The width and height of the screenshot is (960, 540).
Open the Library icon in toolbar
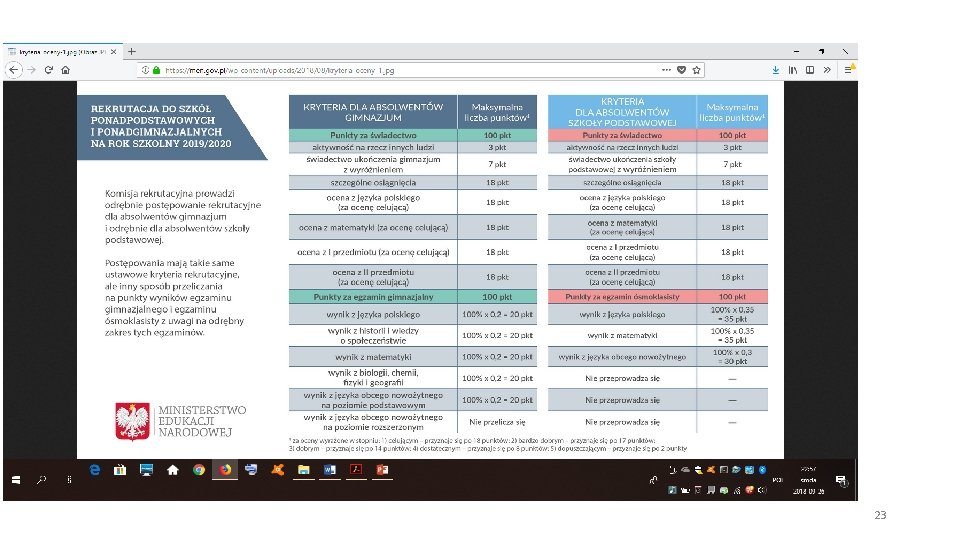[x=793, y=70]
